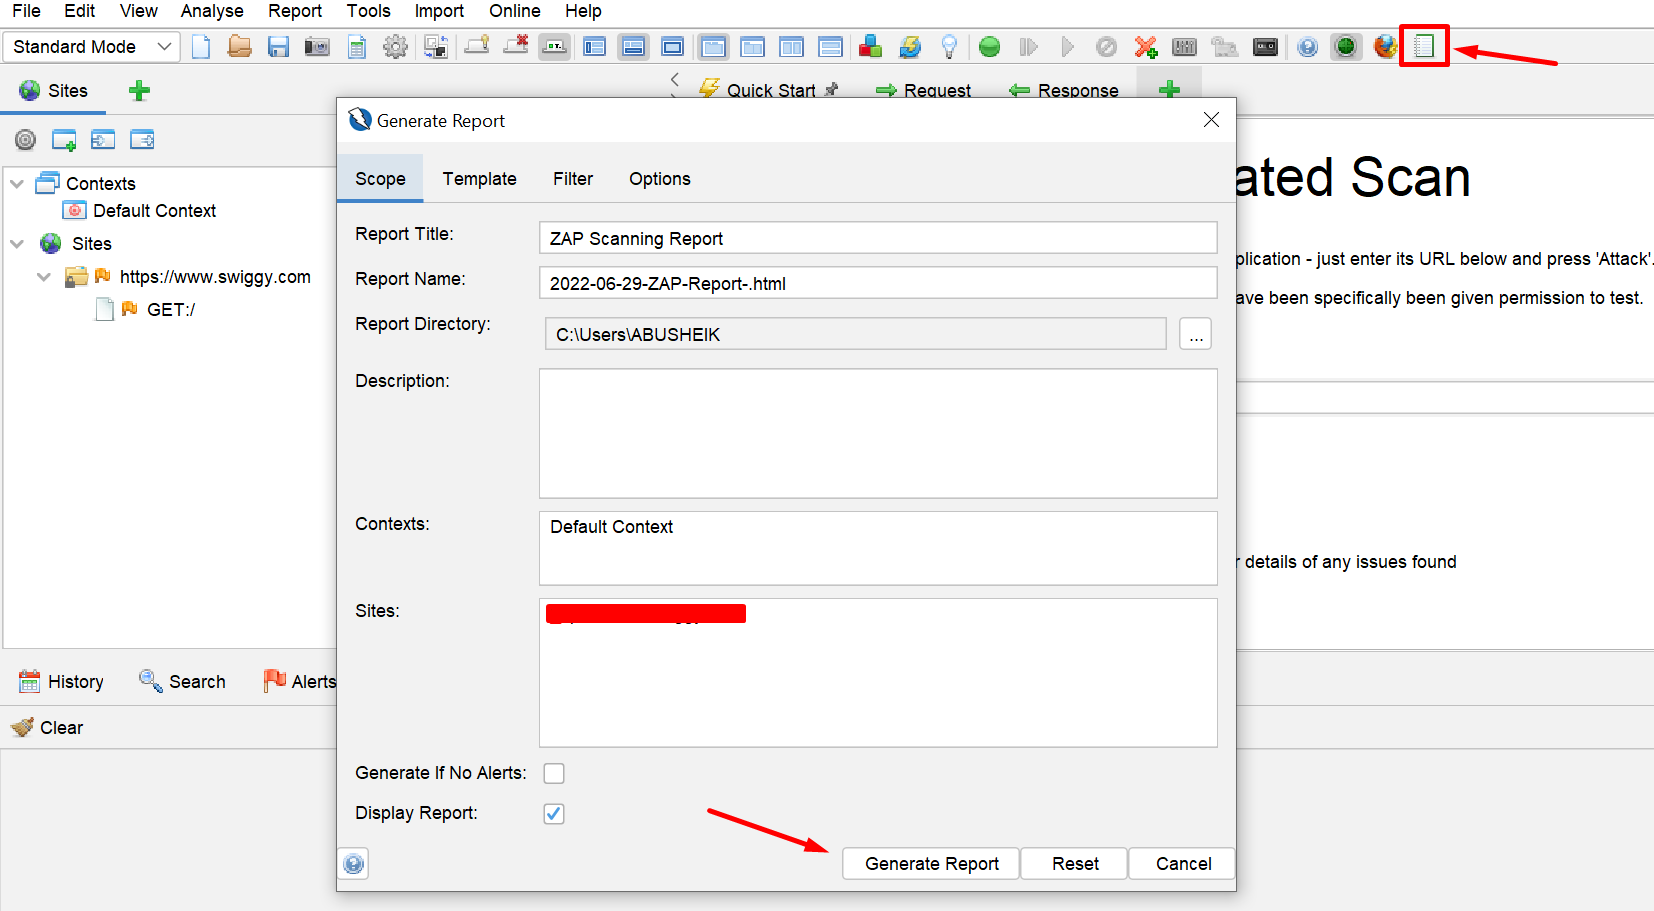Image resolution: width=1654 pixels, height=911 pixels.
Task: Launch browser using the Firefox icon
Action: coord(1385,47)
